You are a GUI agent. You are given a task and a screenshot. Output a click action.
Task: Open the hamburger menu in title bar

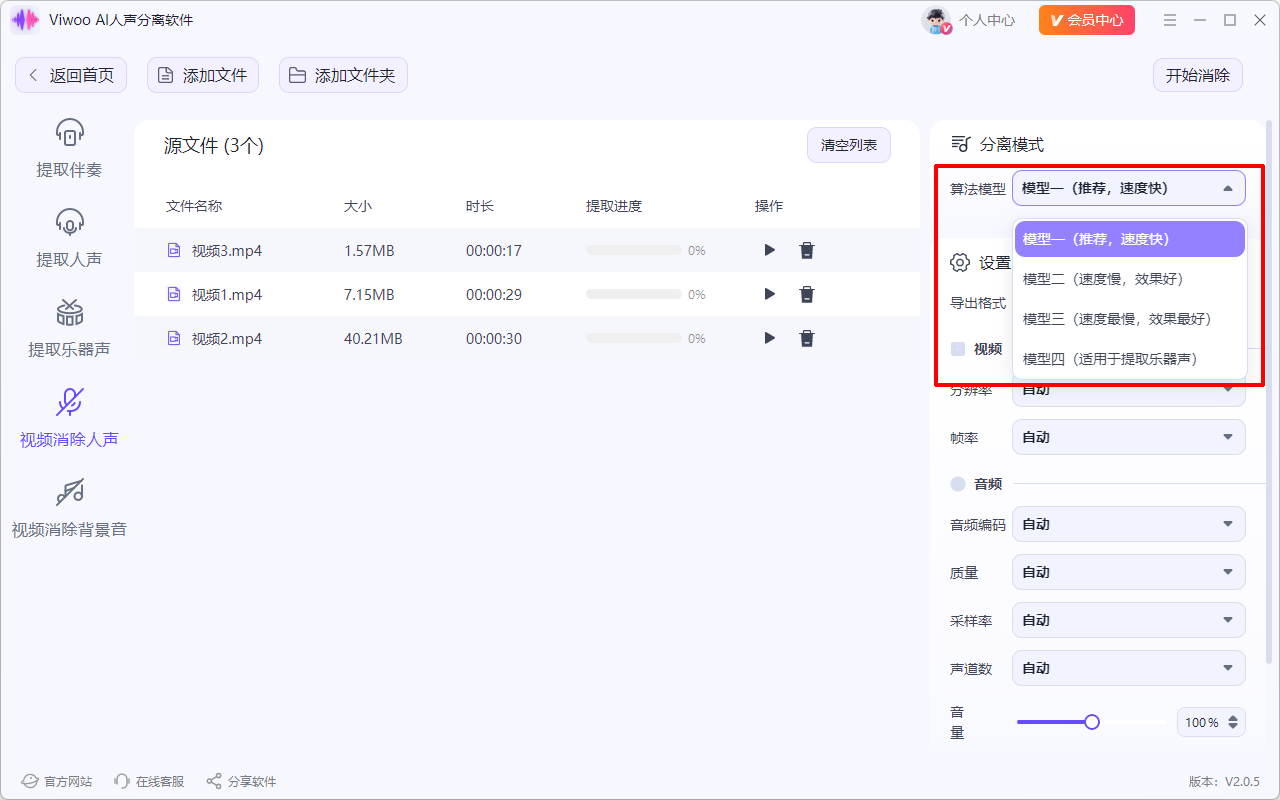1170,20
